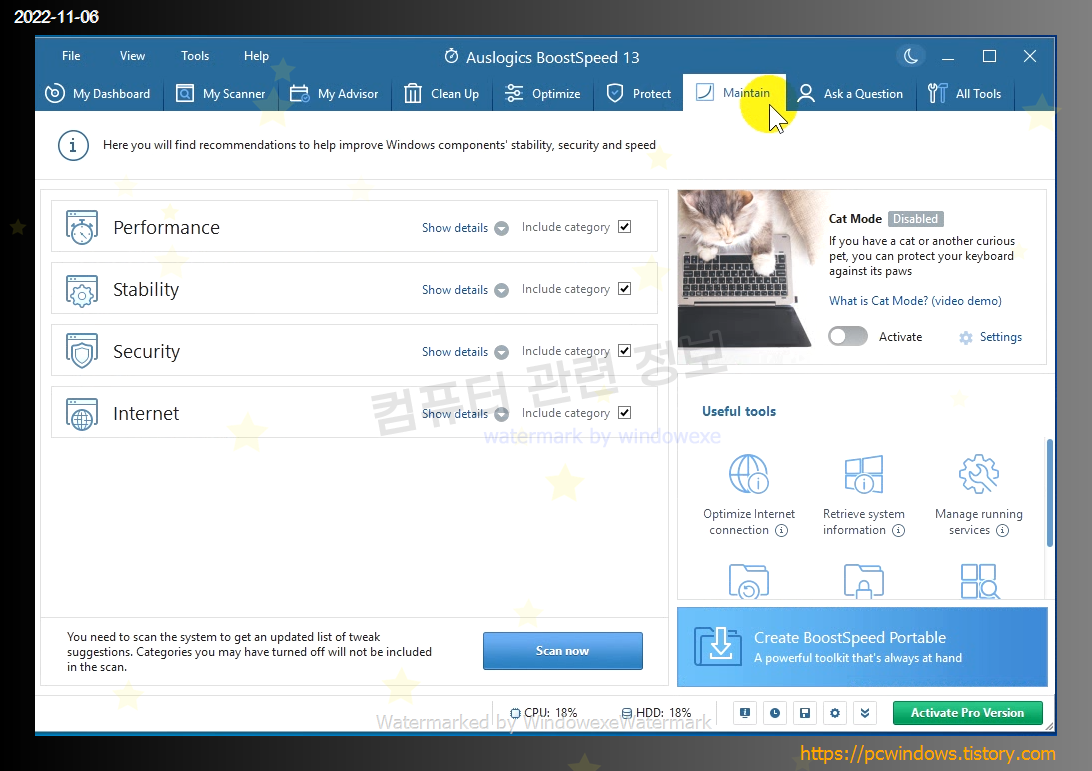The height and width of the screenshot is (771, 1092).
Task: Open settings gear in status bar
Action: pyautogui.click(x=835, y=712)
